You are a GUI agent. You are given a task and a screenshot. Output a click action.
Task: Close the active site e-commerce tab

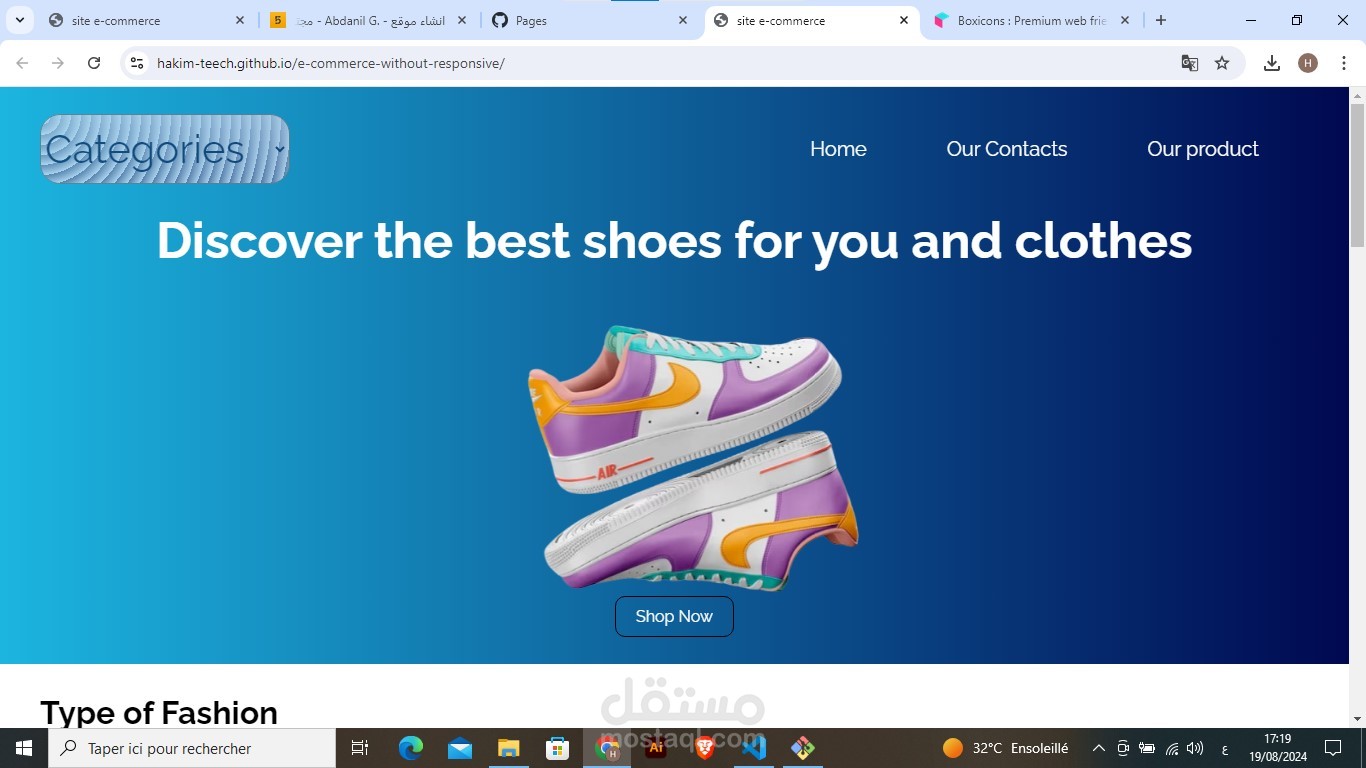(x=903, y=20)
